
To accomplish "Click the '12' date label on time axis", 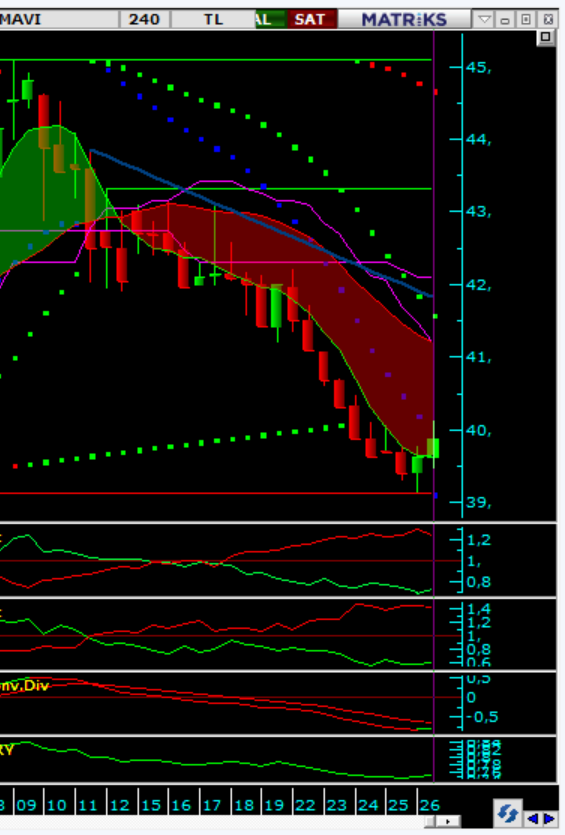I will (x=119, y=805).
